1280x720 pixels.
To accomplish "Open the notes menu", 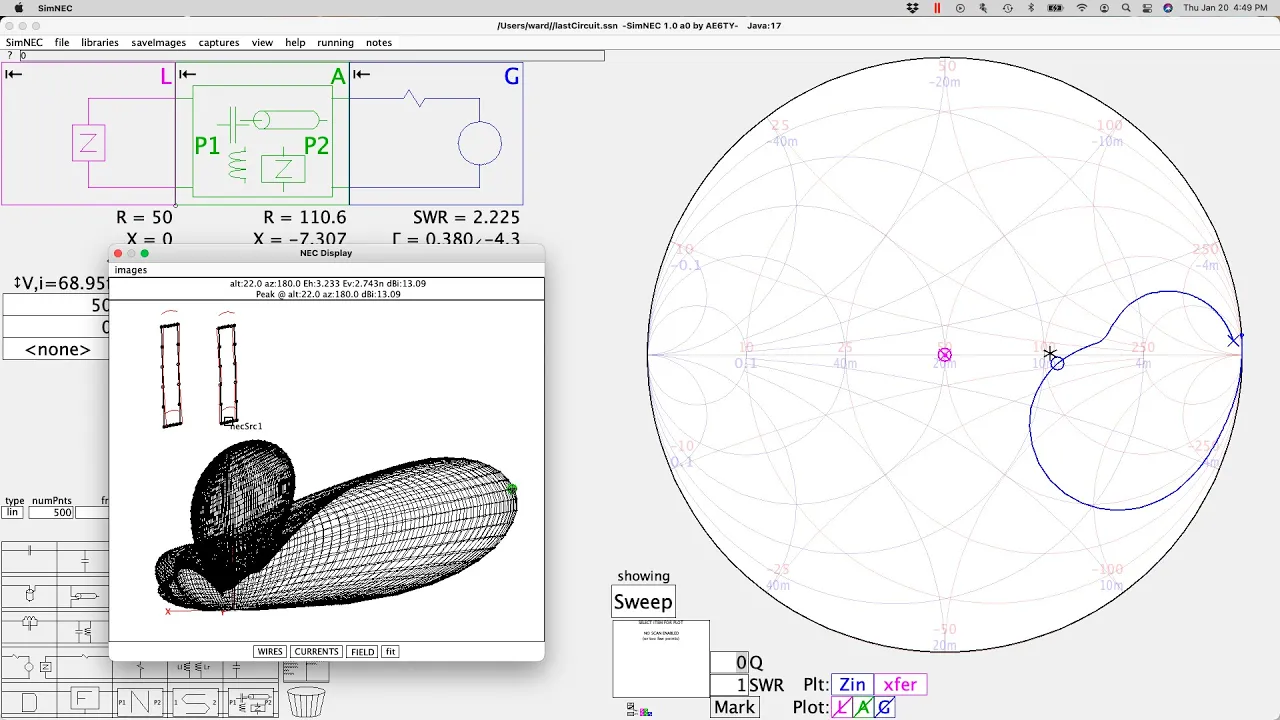I will pyautogui.click(x=379, y=43).
